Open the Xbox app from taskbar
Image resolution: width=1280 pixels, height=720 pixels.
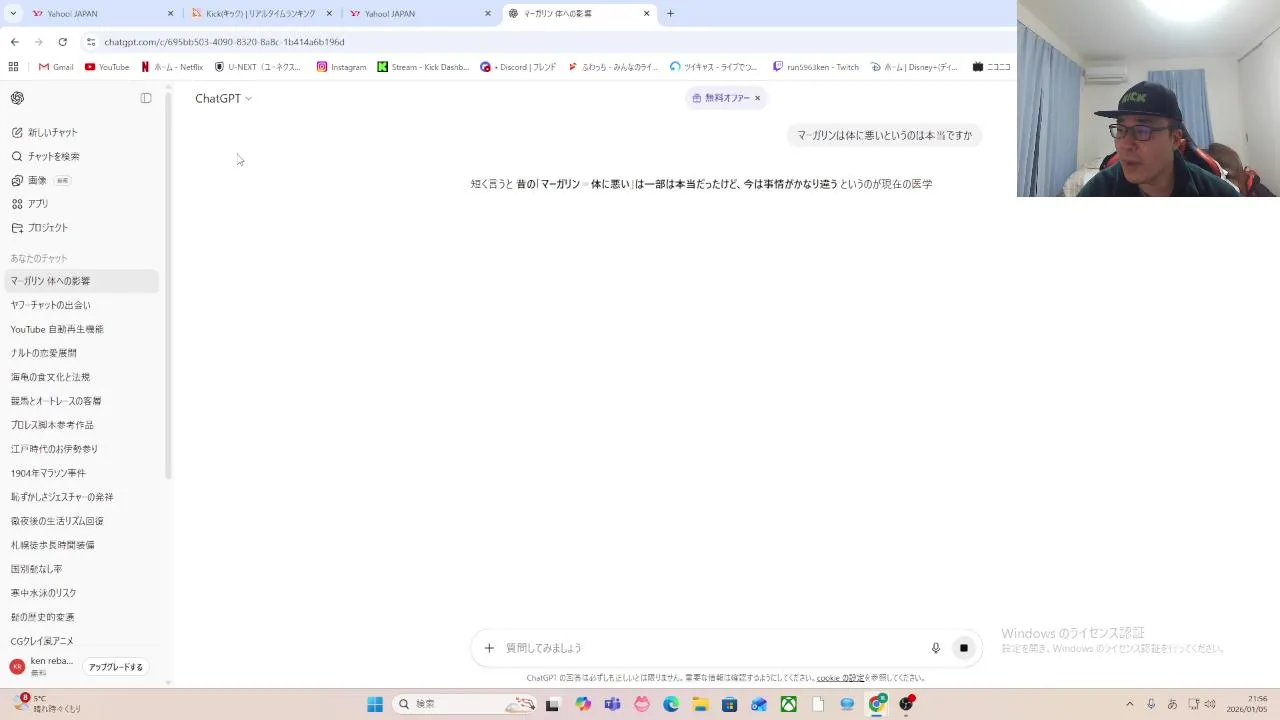coord(789,704)
